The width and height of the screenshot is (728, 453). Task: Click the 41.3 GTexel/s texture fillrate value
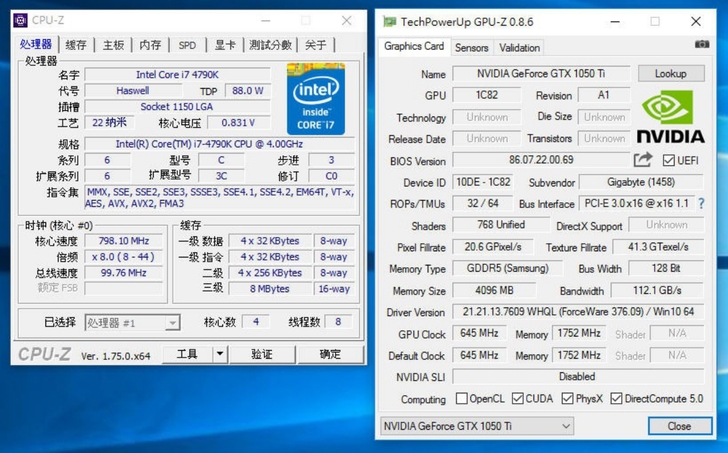[x=658, y=247]
